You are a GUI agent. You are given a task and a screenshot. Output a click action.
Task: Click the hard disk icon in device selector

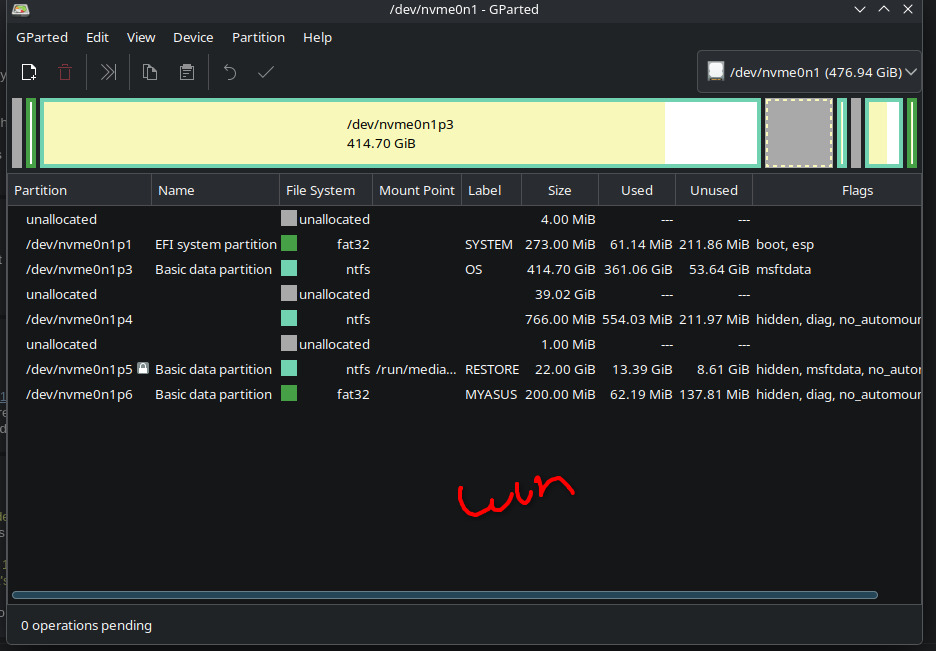point(716,72)
